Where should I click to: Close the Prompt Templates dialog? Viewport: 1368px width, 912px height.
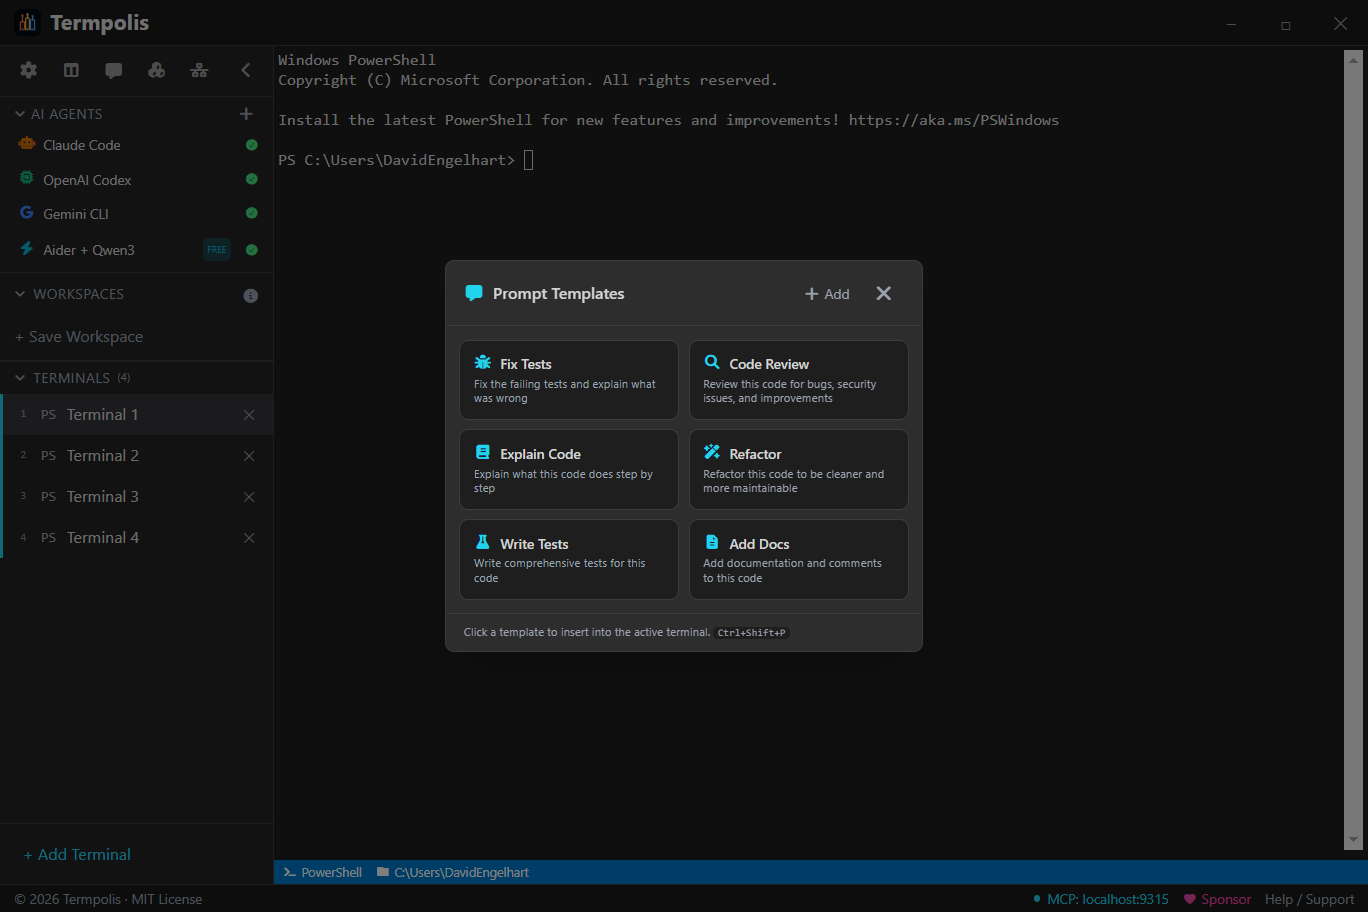click(x=883, y=293)
